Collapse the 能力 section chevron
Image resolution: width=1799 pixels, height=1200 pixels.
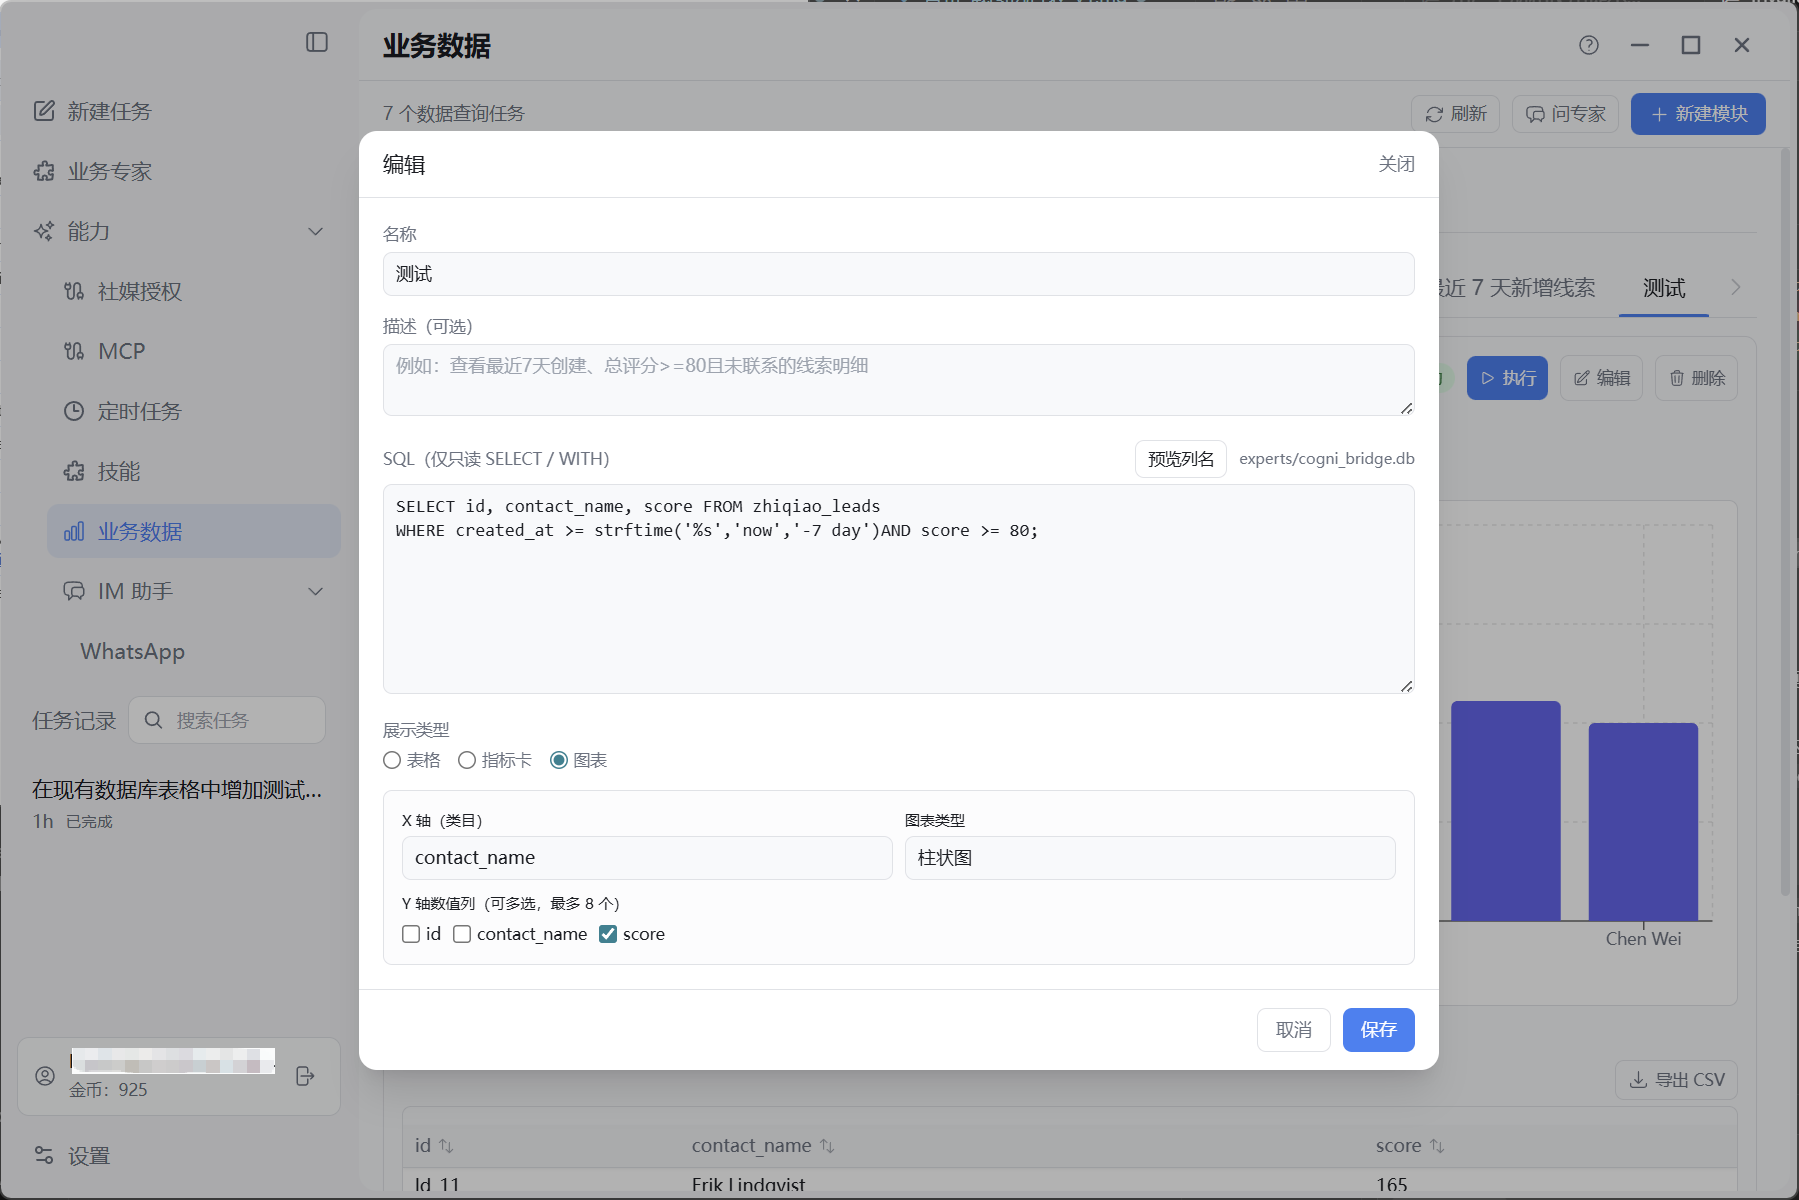point(316,231)
